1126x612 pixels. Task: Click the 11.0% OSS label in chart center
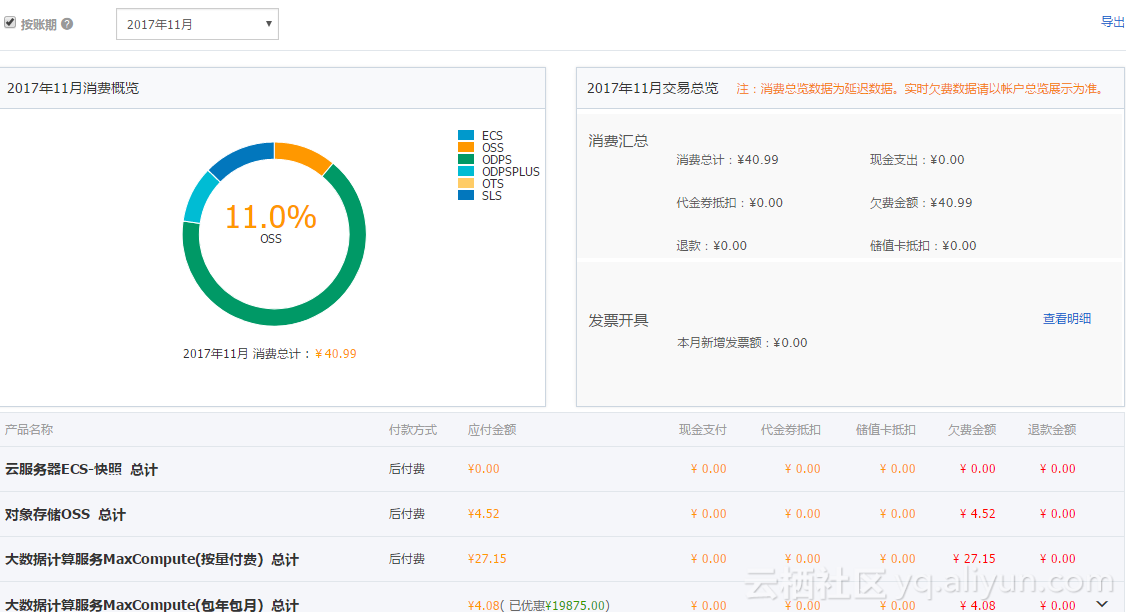pyautogui.click(x=271, y=223)
